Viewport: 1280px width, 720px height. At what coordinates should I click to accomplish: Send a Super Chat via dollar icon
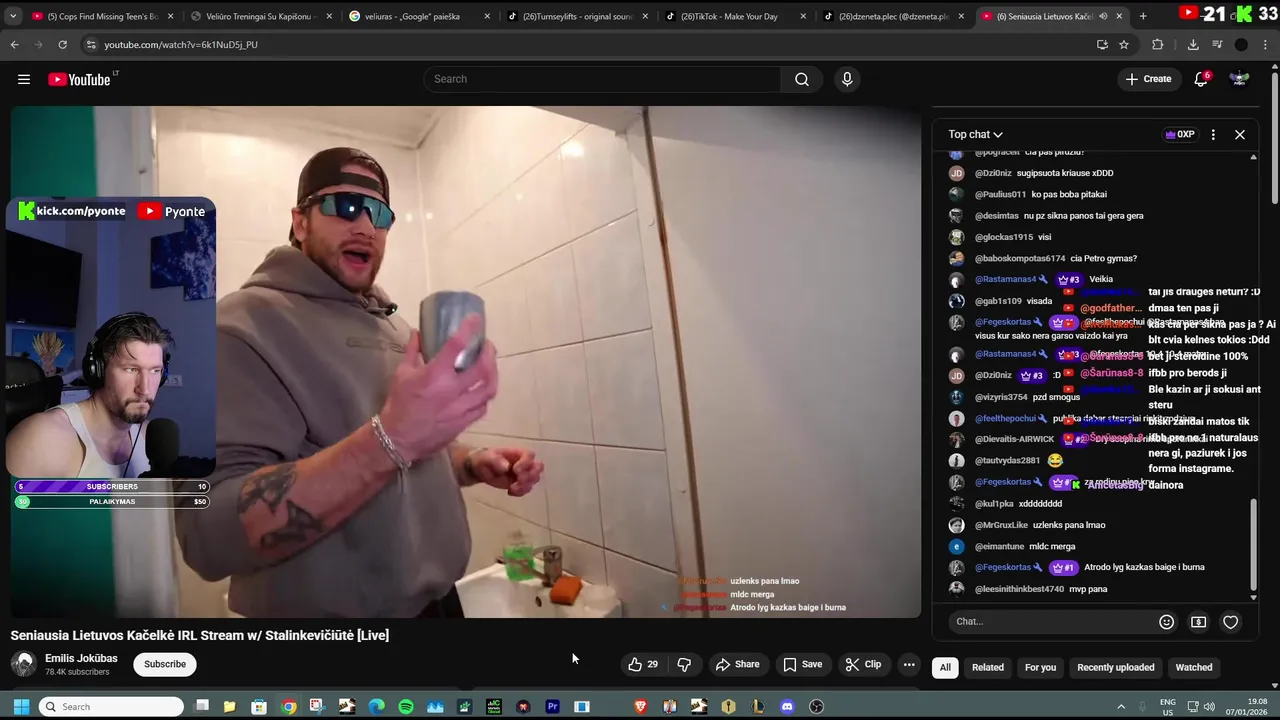pos(1198,622)
